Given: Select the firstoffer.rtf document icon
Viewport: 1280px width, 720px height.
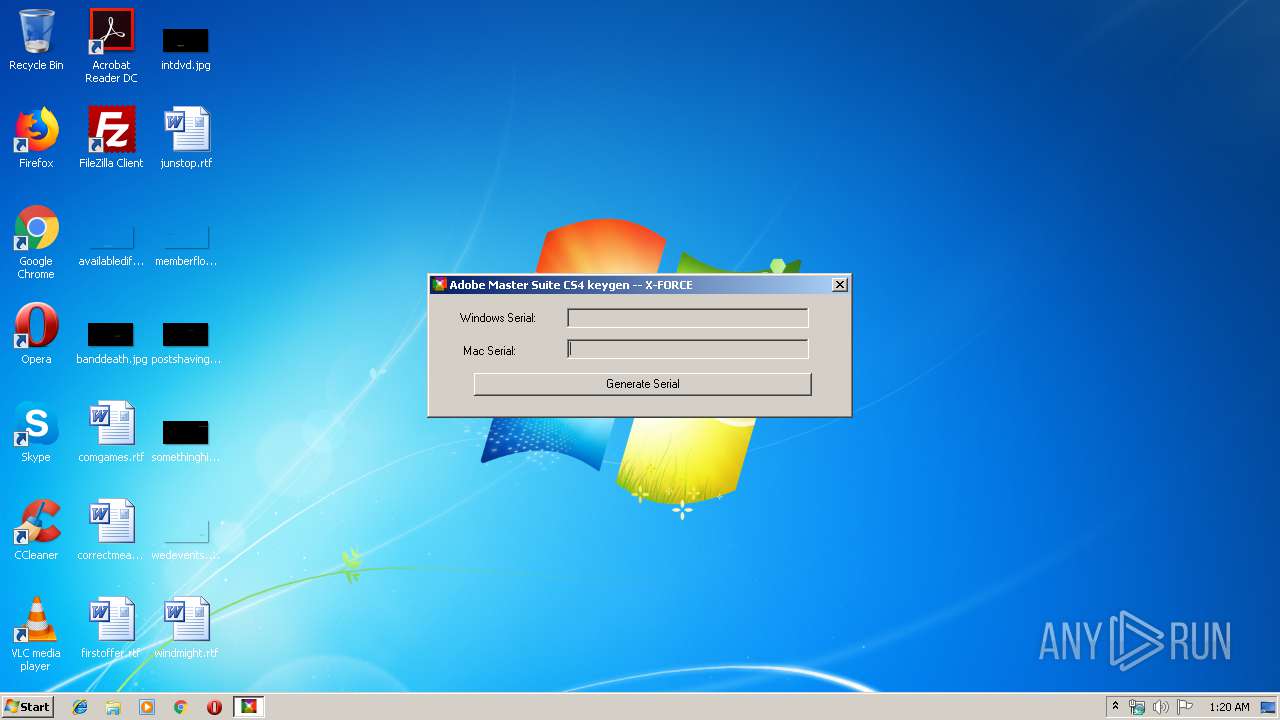Looking at the screenshot, I should [111, 628].
